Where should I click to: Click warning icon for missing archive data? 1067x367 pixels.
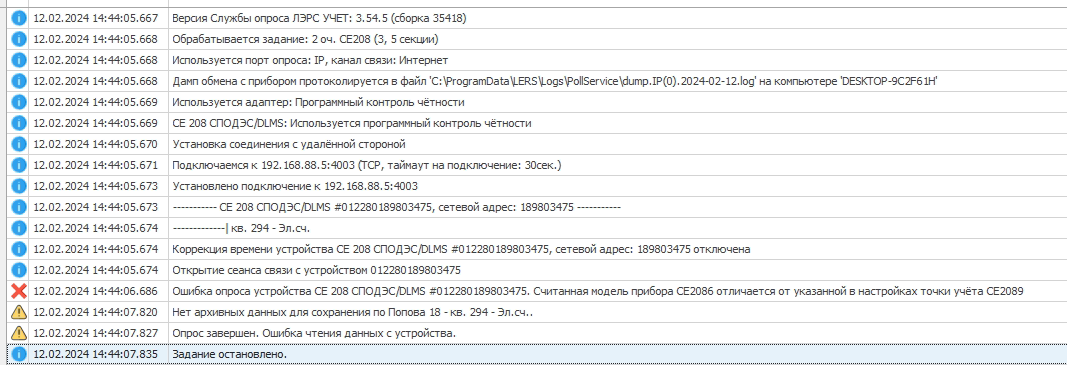(x=19, y=313)
